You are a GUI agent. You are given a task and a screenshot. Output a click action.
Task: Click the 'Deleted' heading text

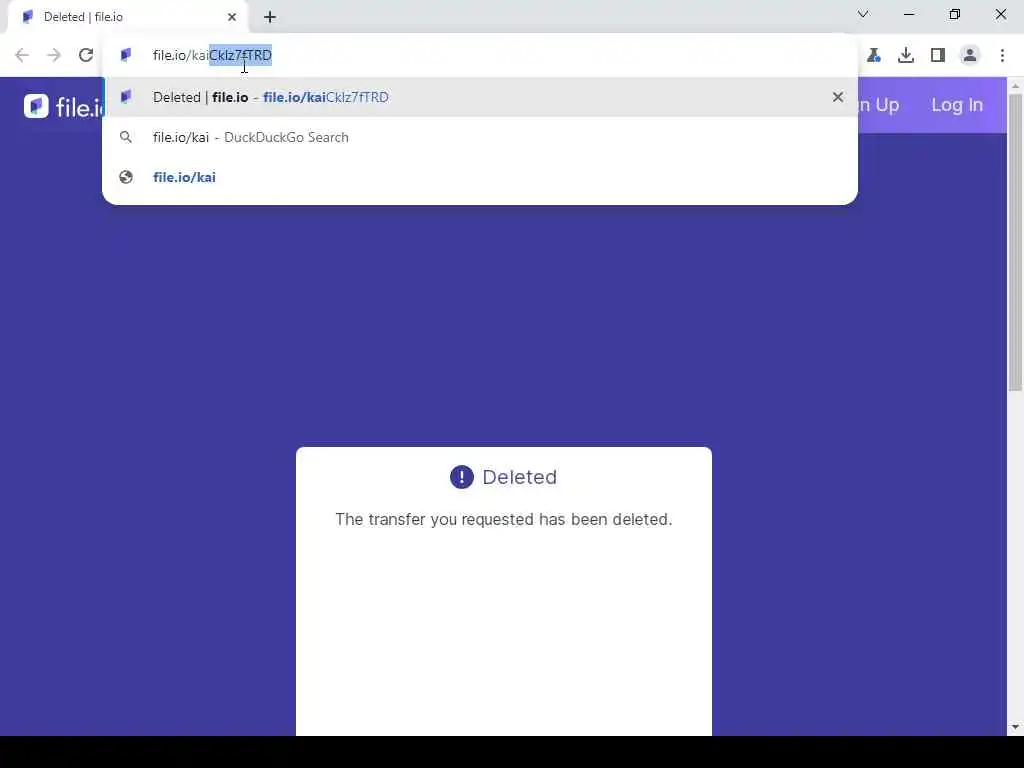pyautogui.click(x=519, y=477)
